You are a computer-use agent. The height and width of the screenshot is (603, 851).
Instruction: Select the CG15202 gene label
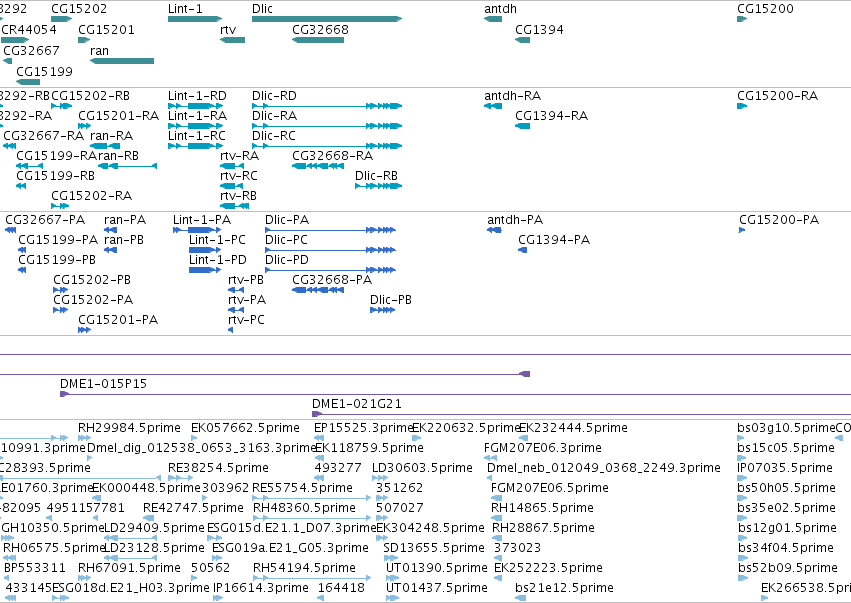point(79,9)
